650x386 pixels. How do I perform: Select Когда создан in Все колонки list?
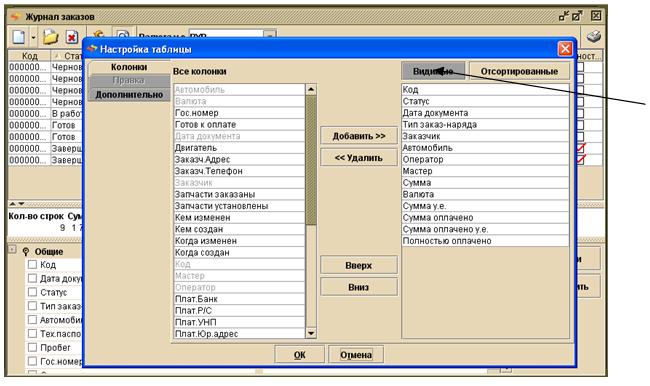click(x=240, y=252)
